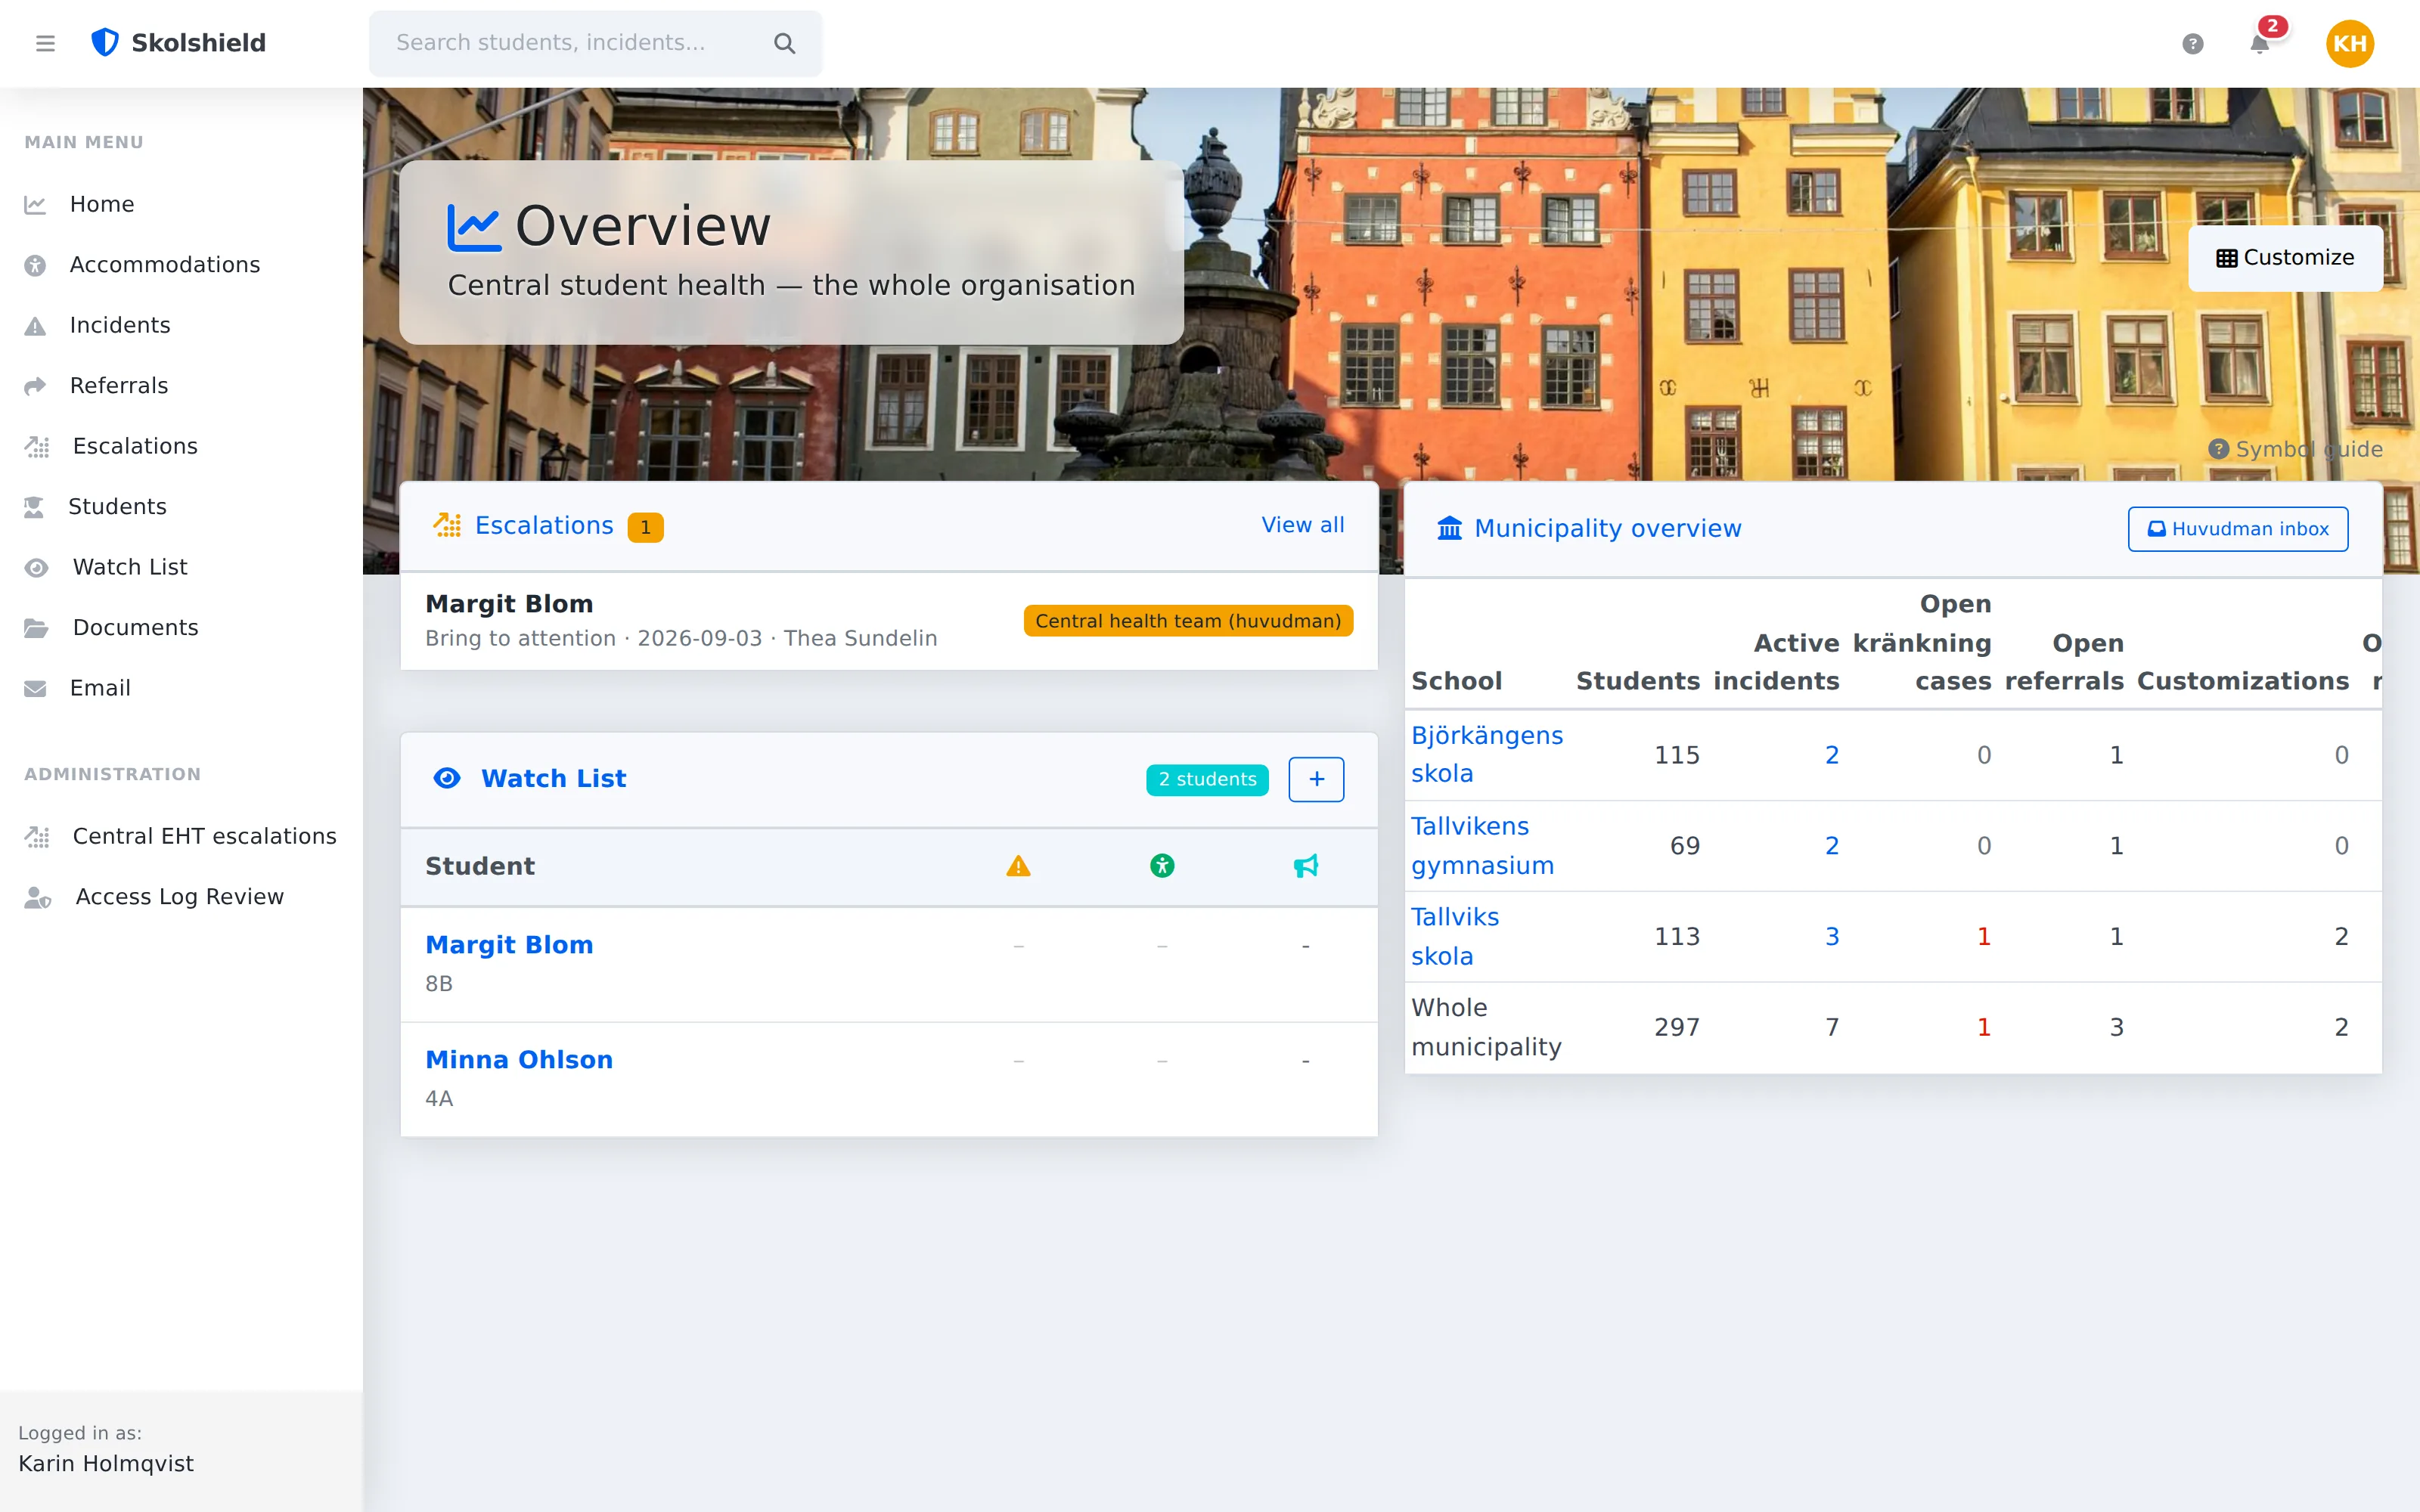Screen dimensions: 2420x1512
Task: Open Minna Ohlson in the Watch List
Action: [519, 1060]
